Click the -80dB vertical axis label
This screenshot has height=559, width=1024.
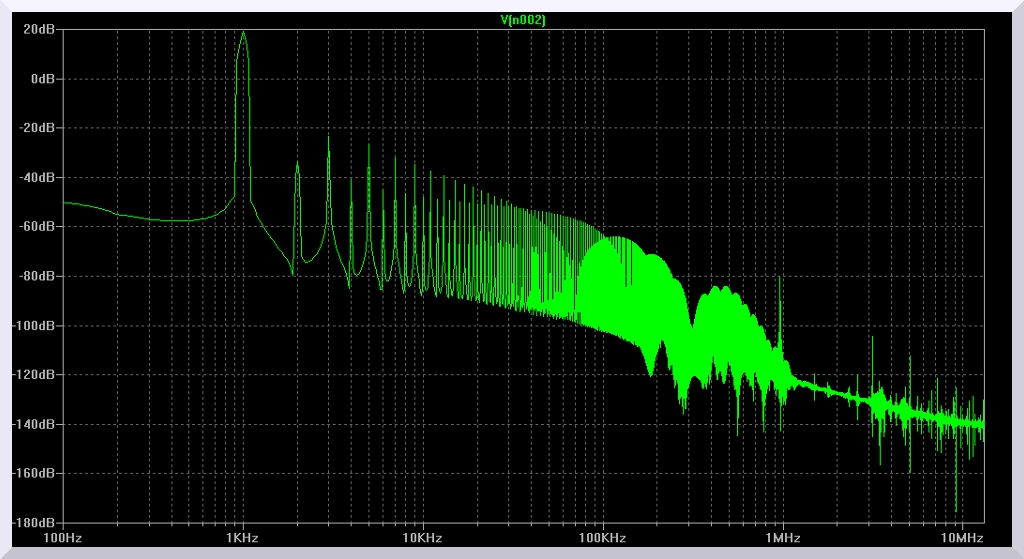click(37, 276)
